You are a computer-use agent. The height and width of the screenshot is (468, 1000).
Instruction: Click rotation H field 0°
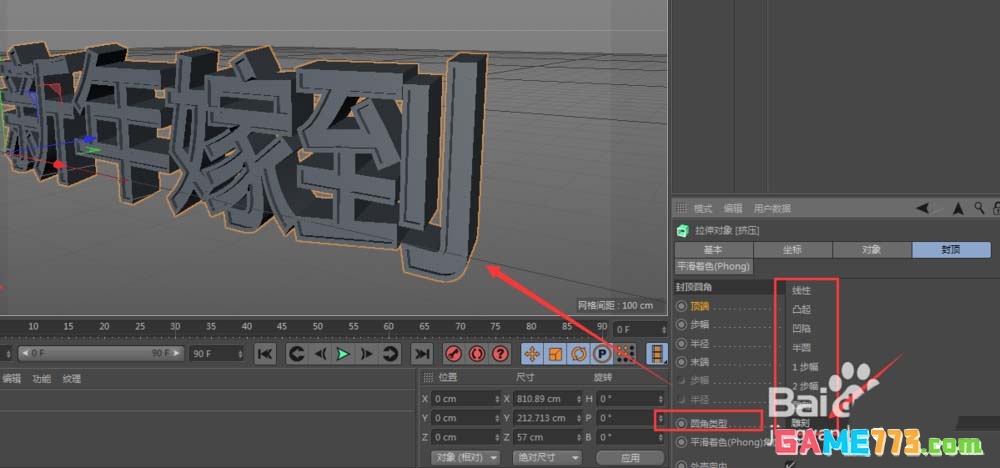pos(629,399)
